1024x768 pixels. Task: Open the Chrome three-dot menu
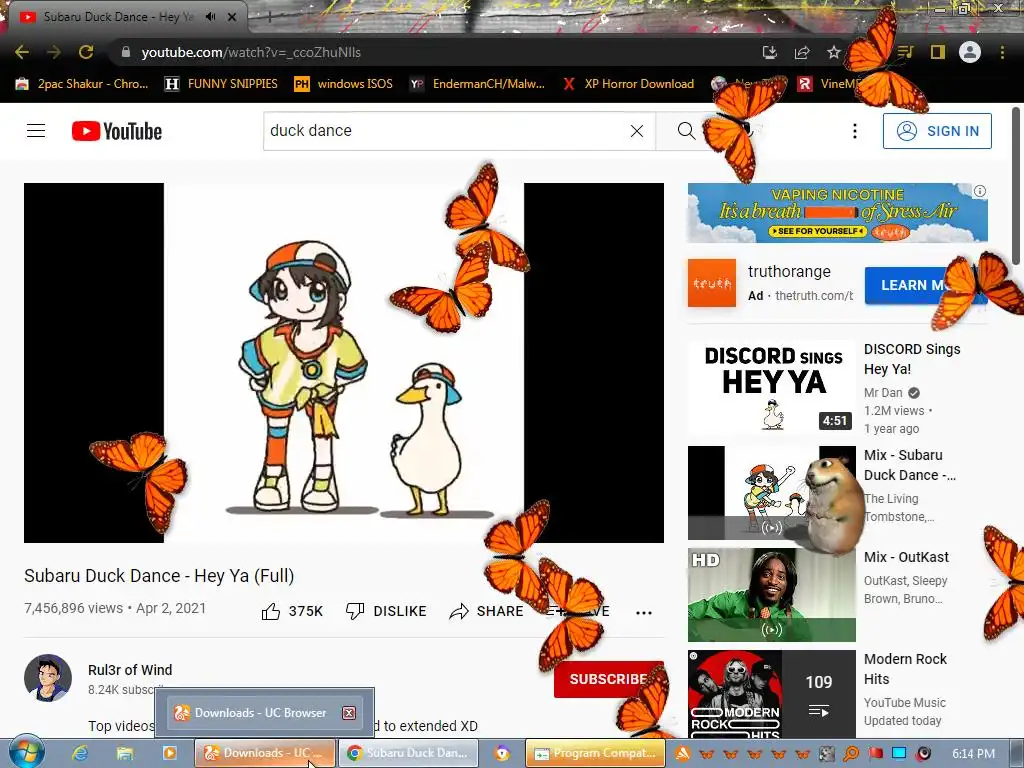click(x=1002, y=52)
